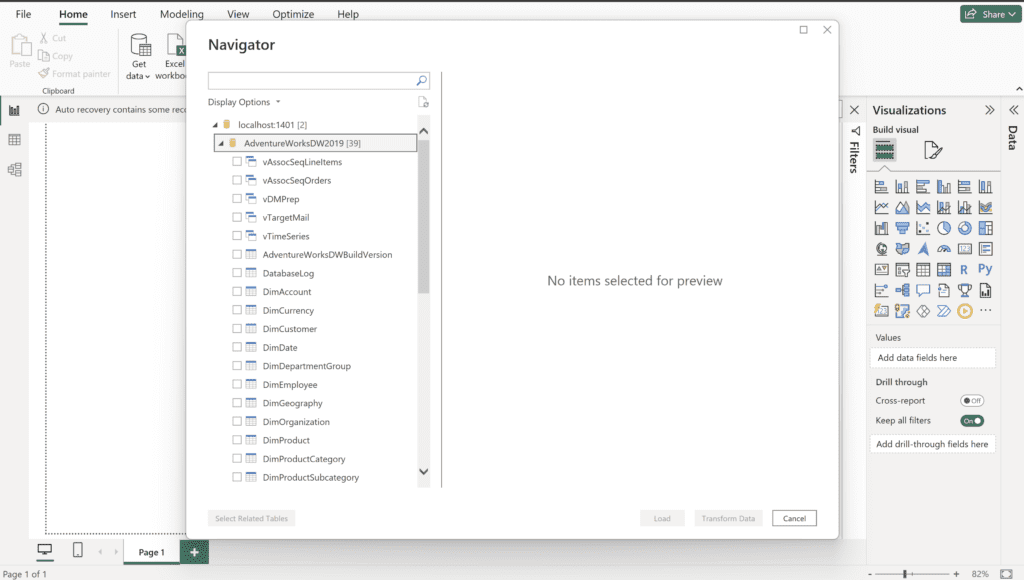This screenshot has height=580, width=1024.
Task: Click the Cancel button in Navigator
Action: (794, 518)
